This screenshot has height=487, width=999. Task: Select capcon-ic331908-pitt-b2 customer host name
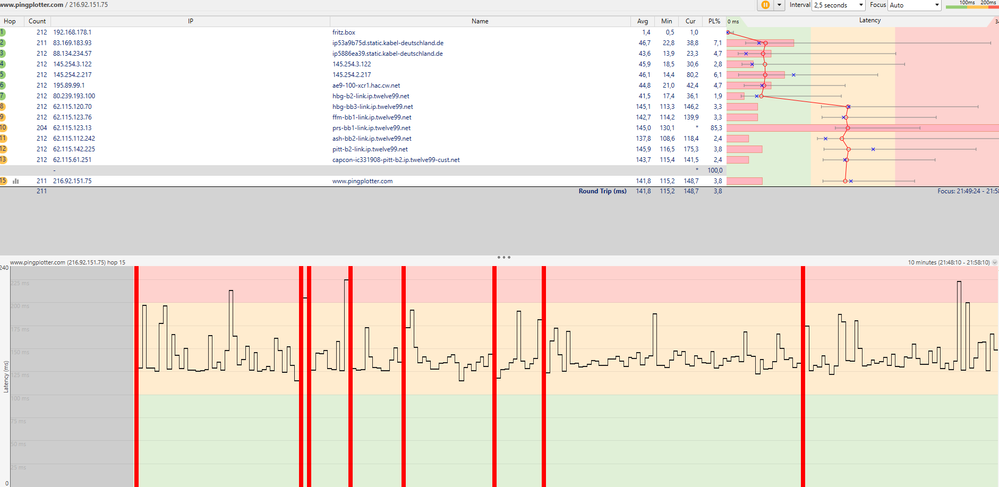click(x=396, y=159)
